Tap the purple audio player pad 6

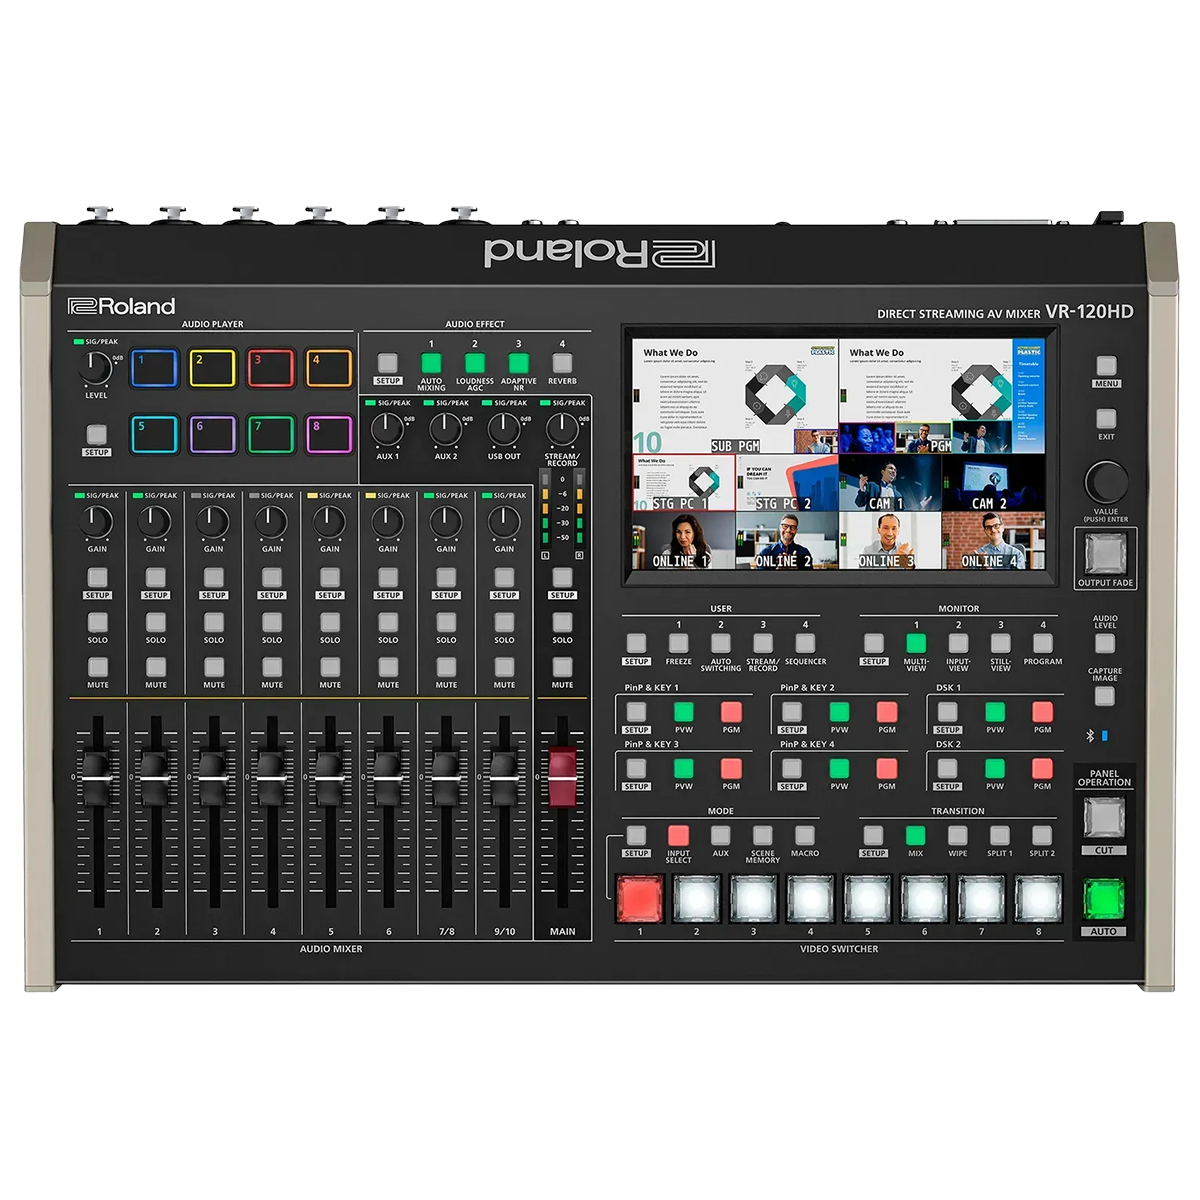[212, 435]
